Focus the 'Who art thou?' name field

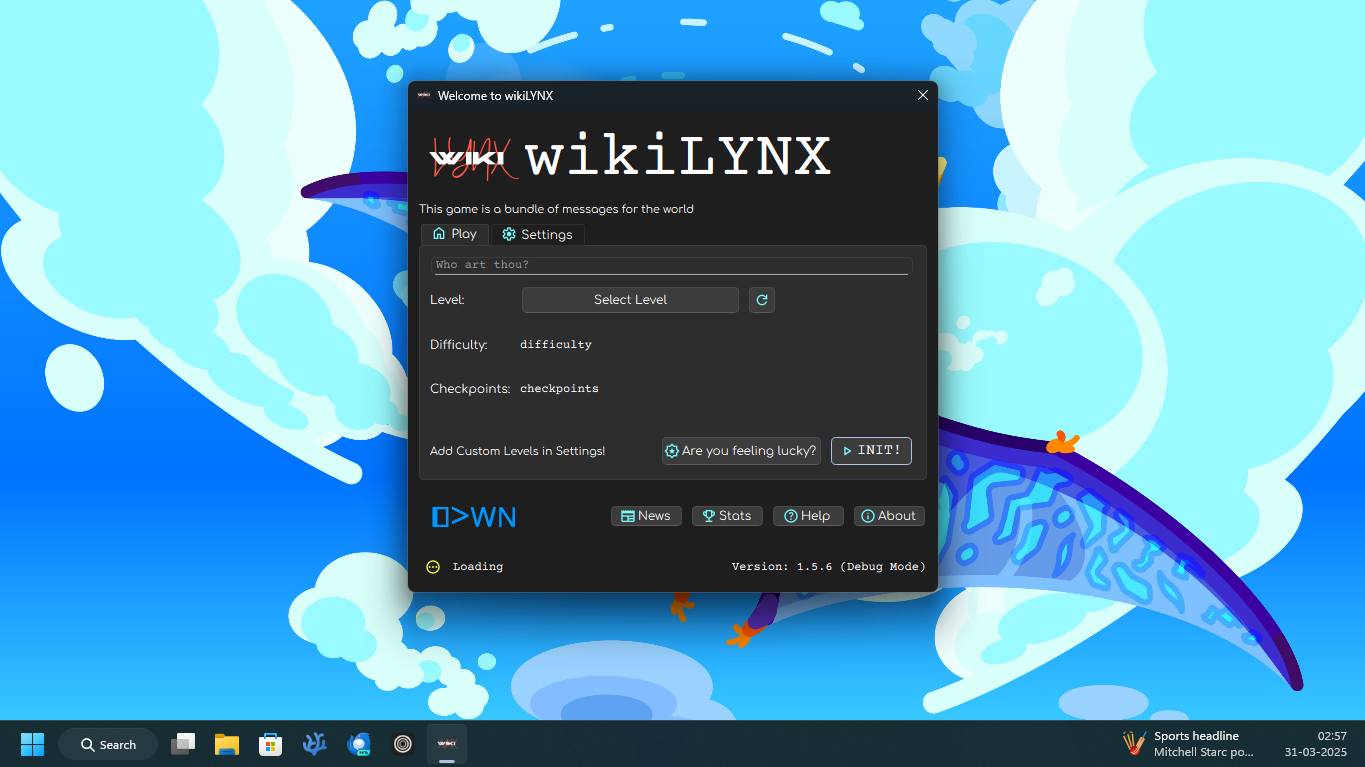click(671, 265)
